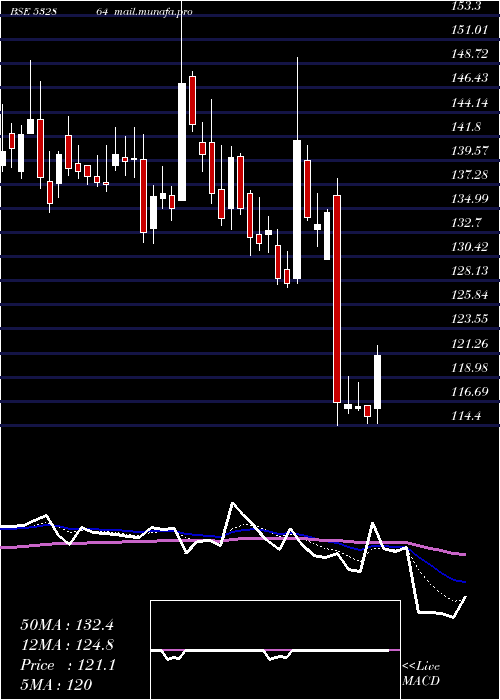The image size is (500, 700).
Task: Click the 153.3 price axis label
Action: [467, 6]
